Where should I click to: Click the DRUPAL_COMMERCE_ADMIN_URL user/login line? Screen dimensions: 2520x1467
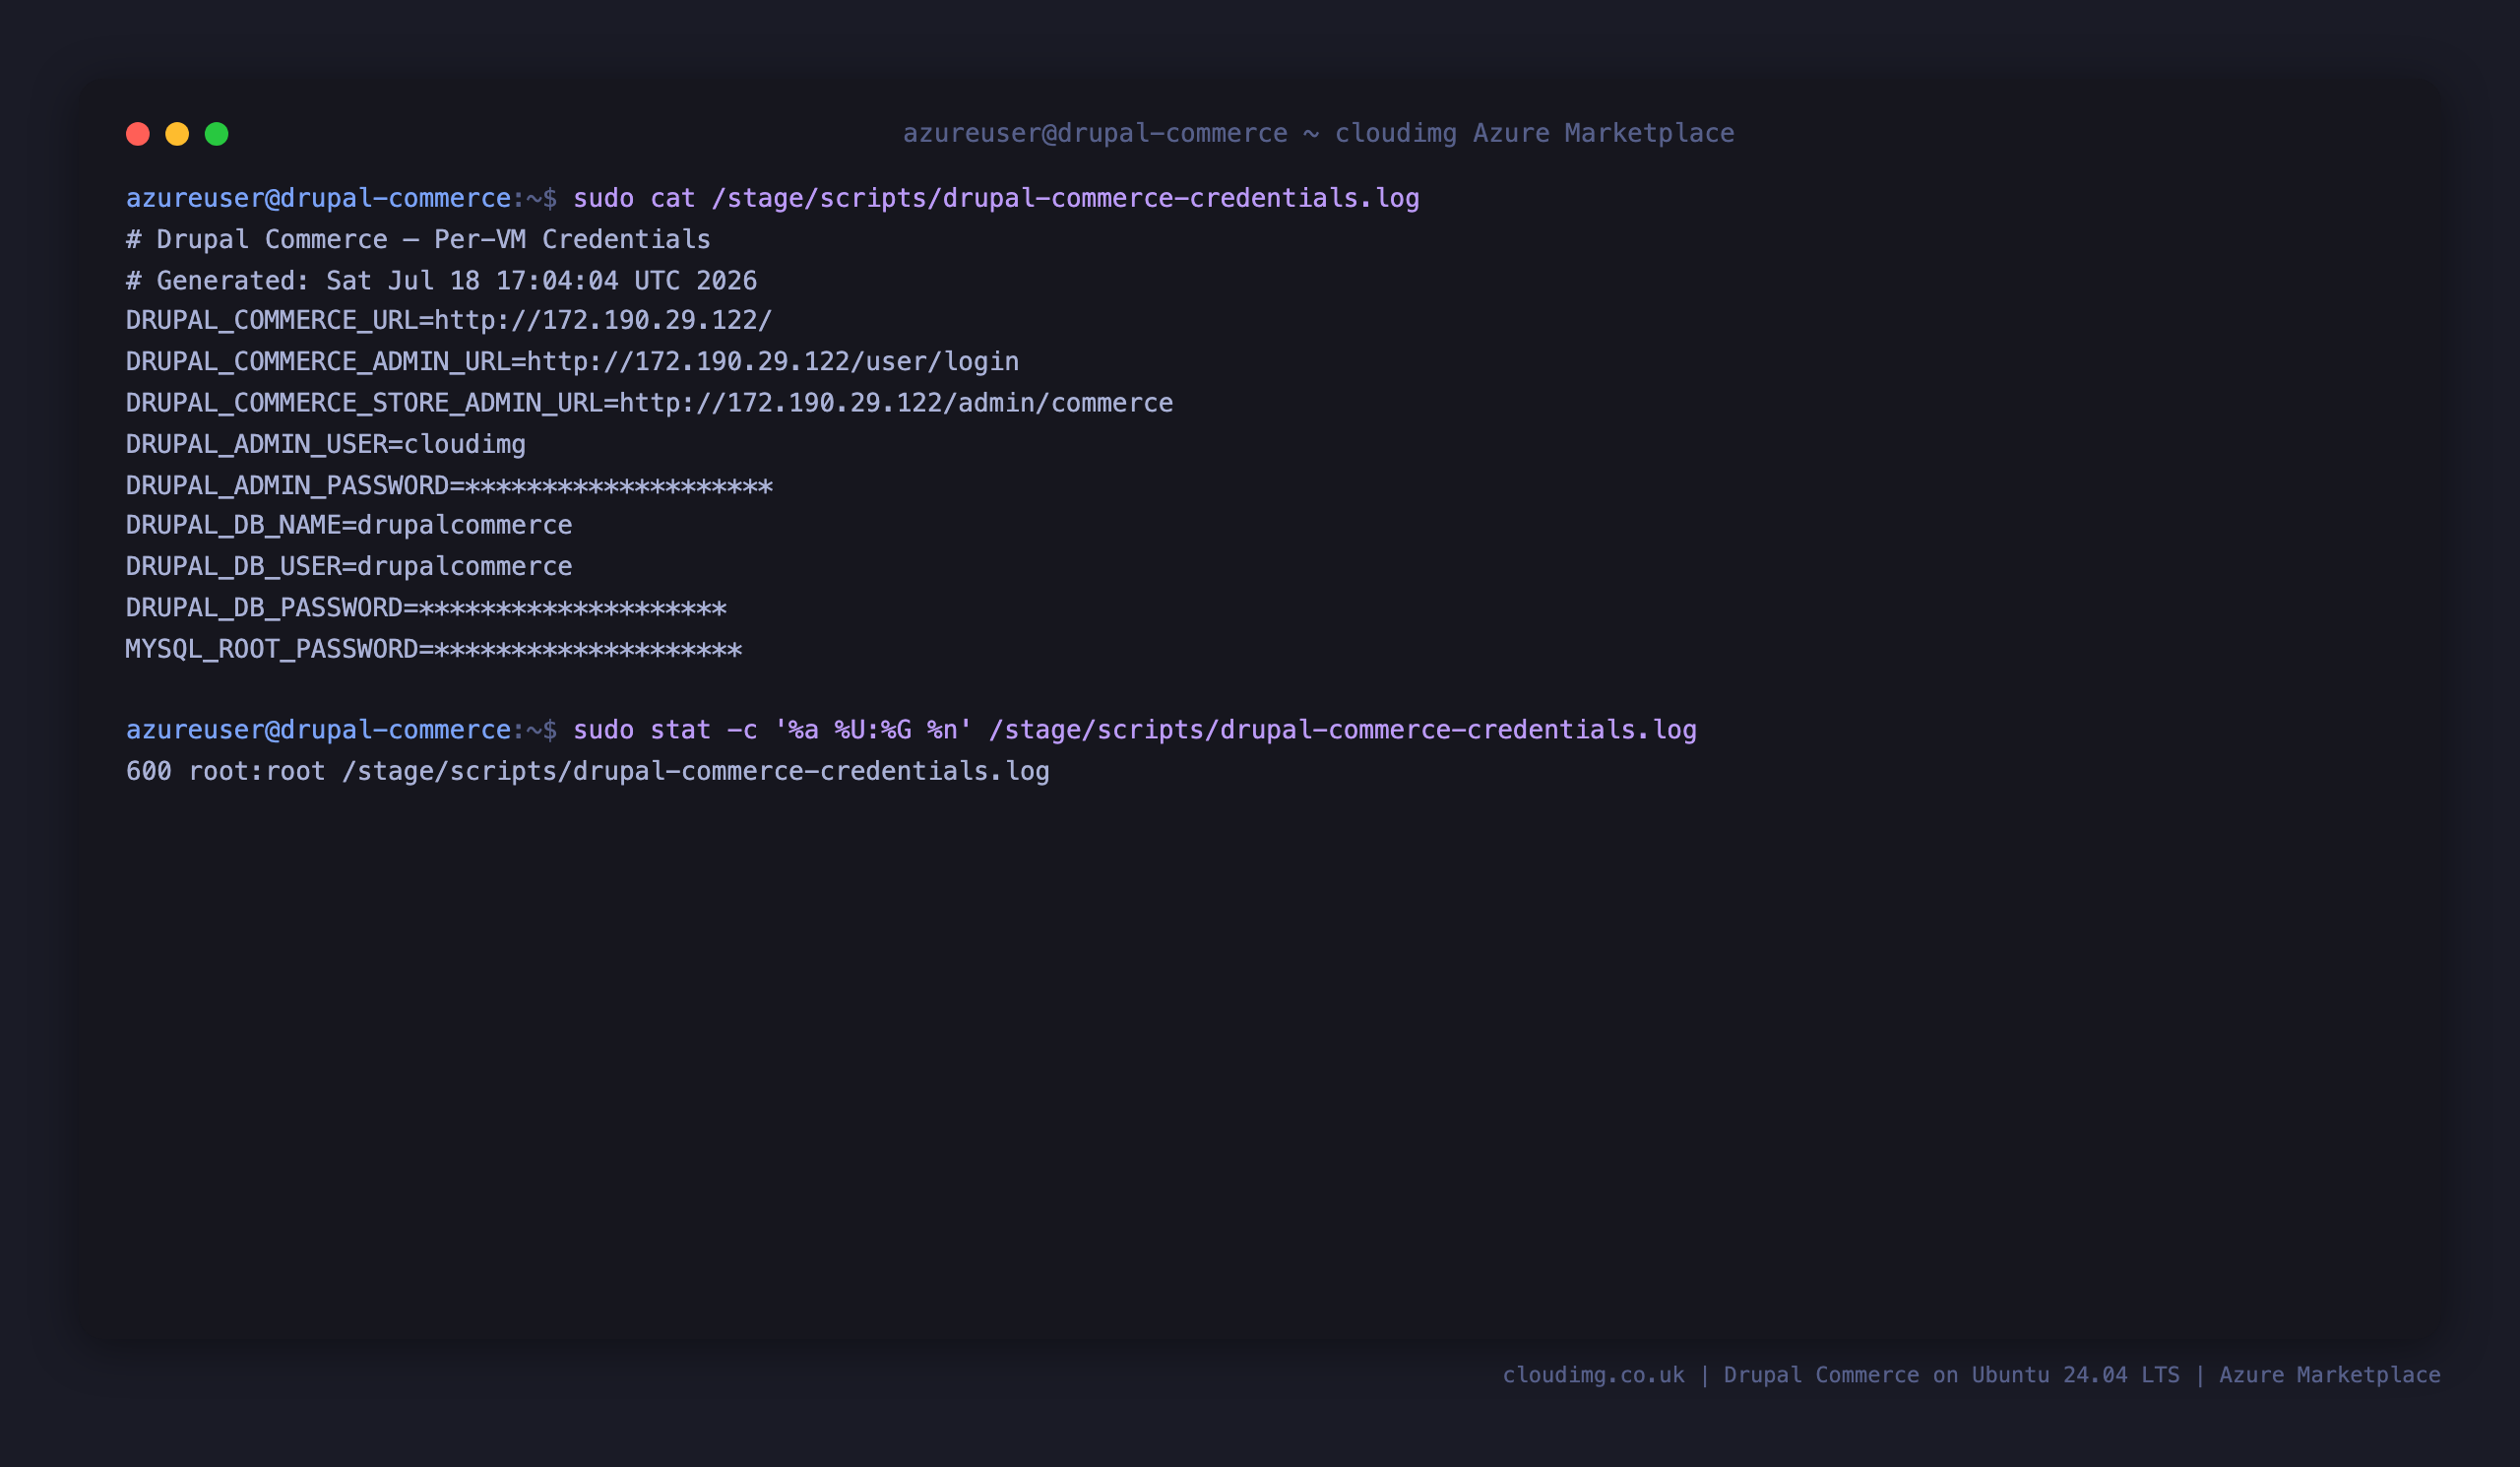[x=572, y=362]
